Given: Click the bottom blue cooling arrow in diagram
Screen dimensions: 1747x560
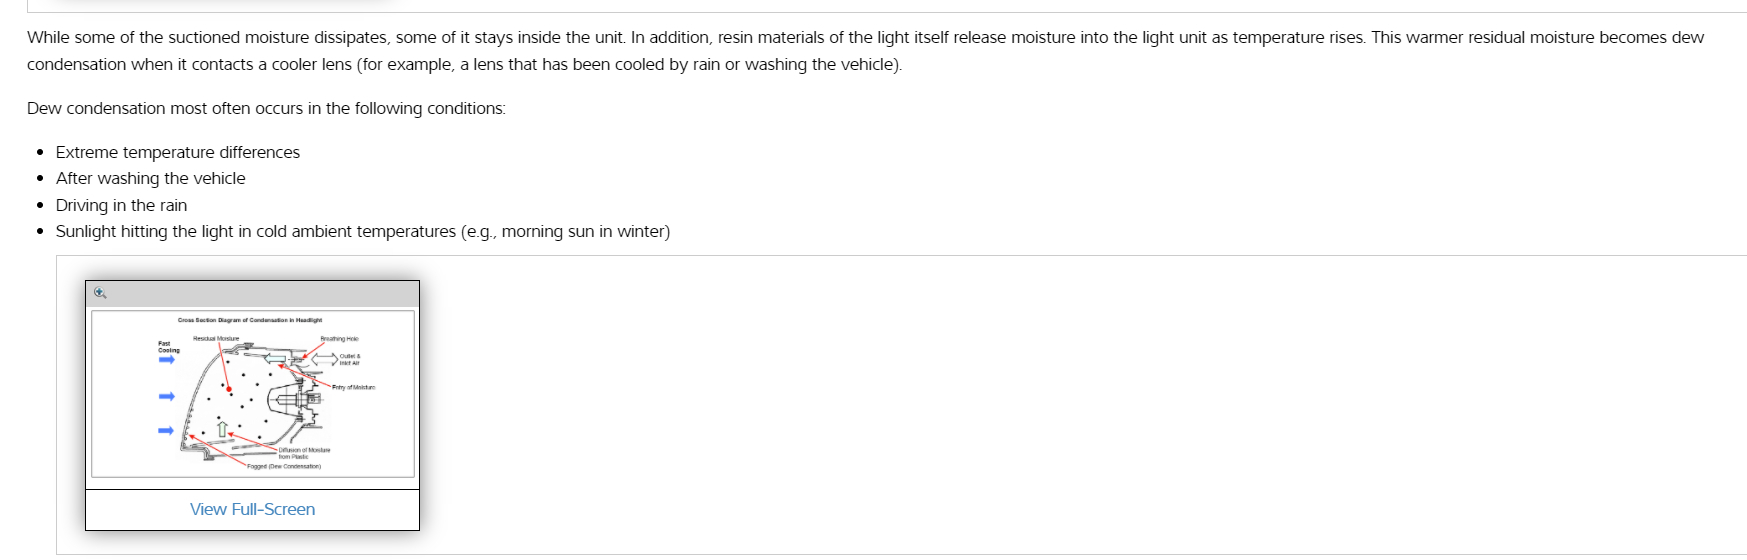Looking at the screenshot, I should [167, 431].
